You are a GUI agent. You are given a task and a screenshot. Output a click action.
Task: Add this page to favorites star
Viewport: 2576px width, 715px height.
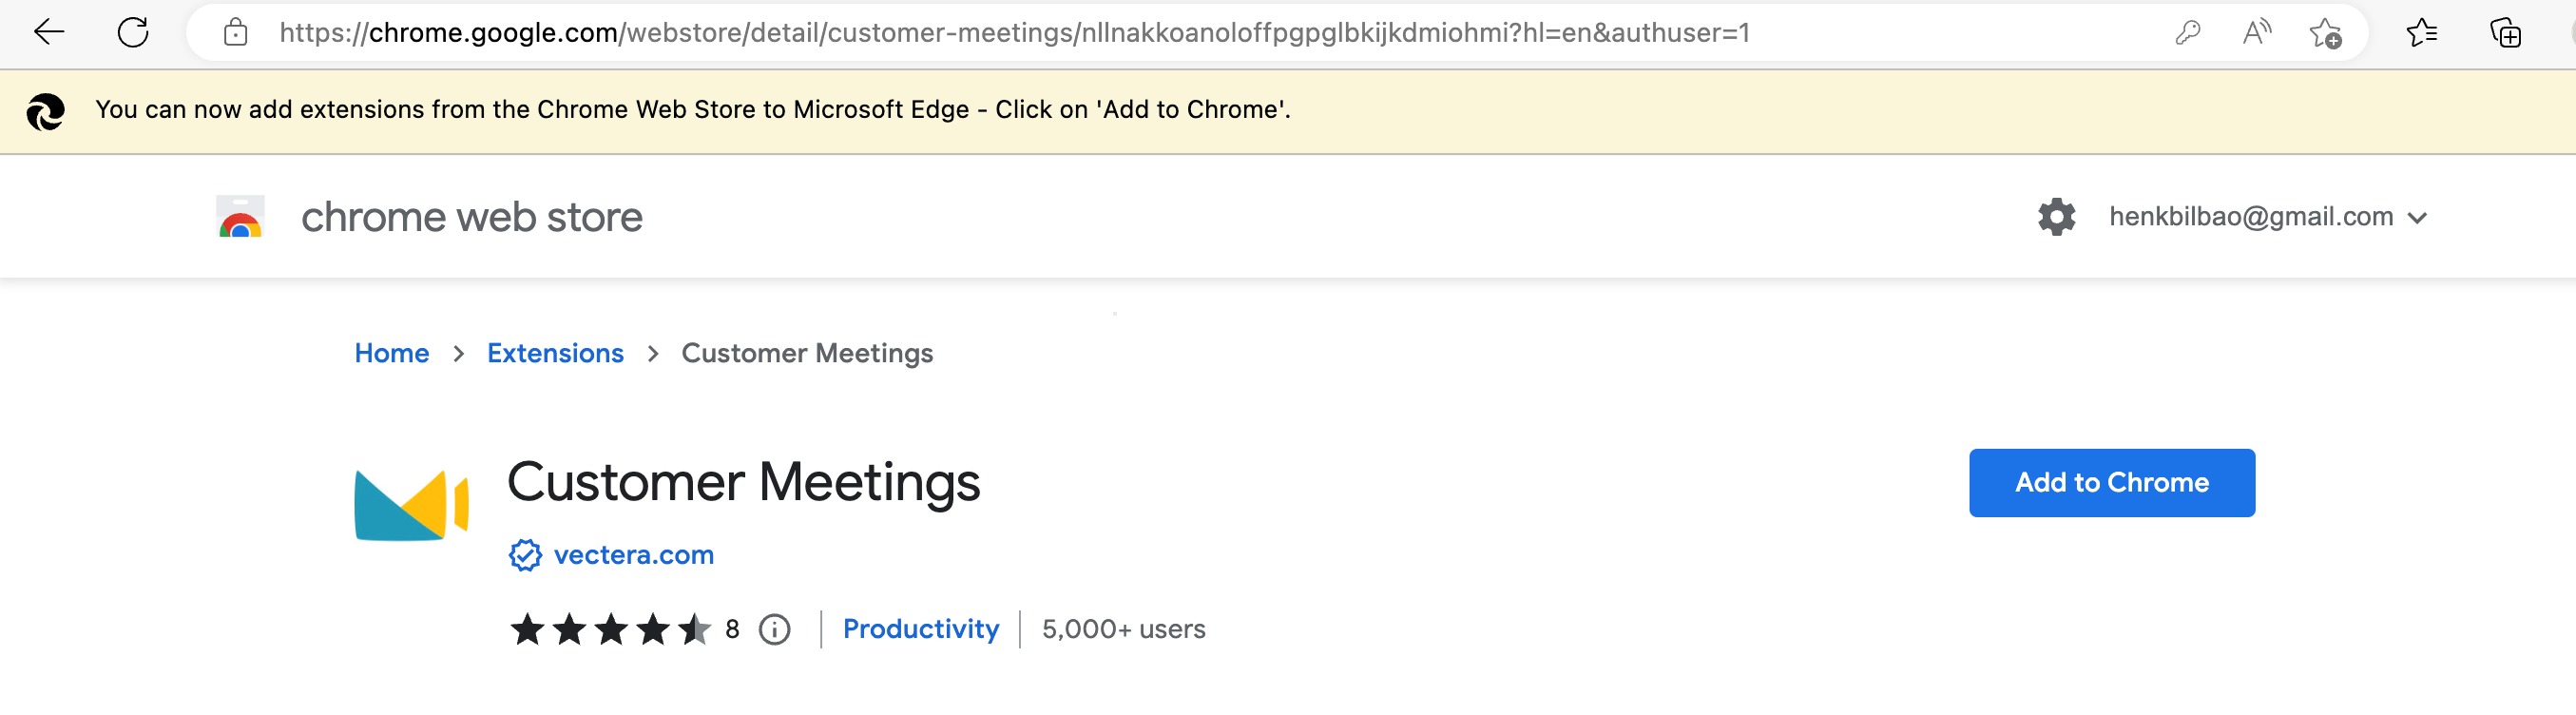[2325, 33]
